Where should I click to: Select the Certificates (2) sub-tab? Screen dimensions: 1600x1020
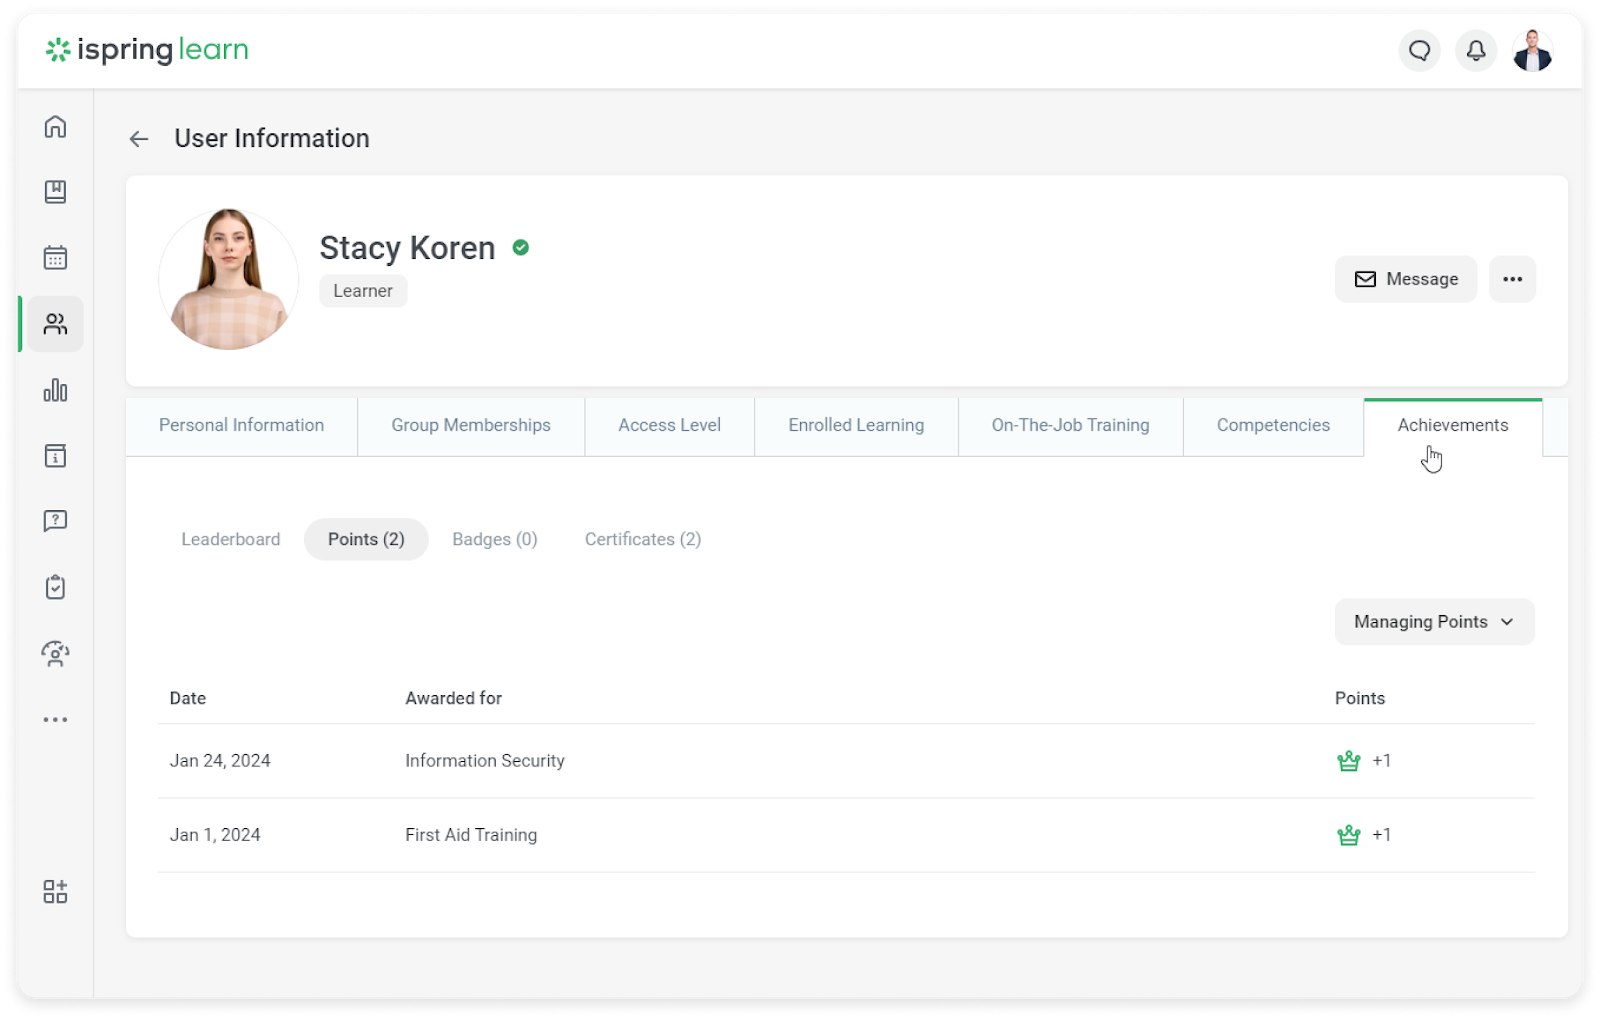tap(642, 540)
